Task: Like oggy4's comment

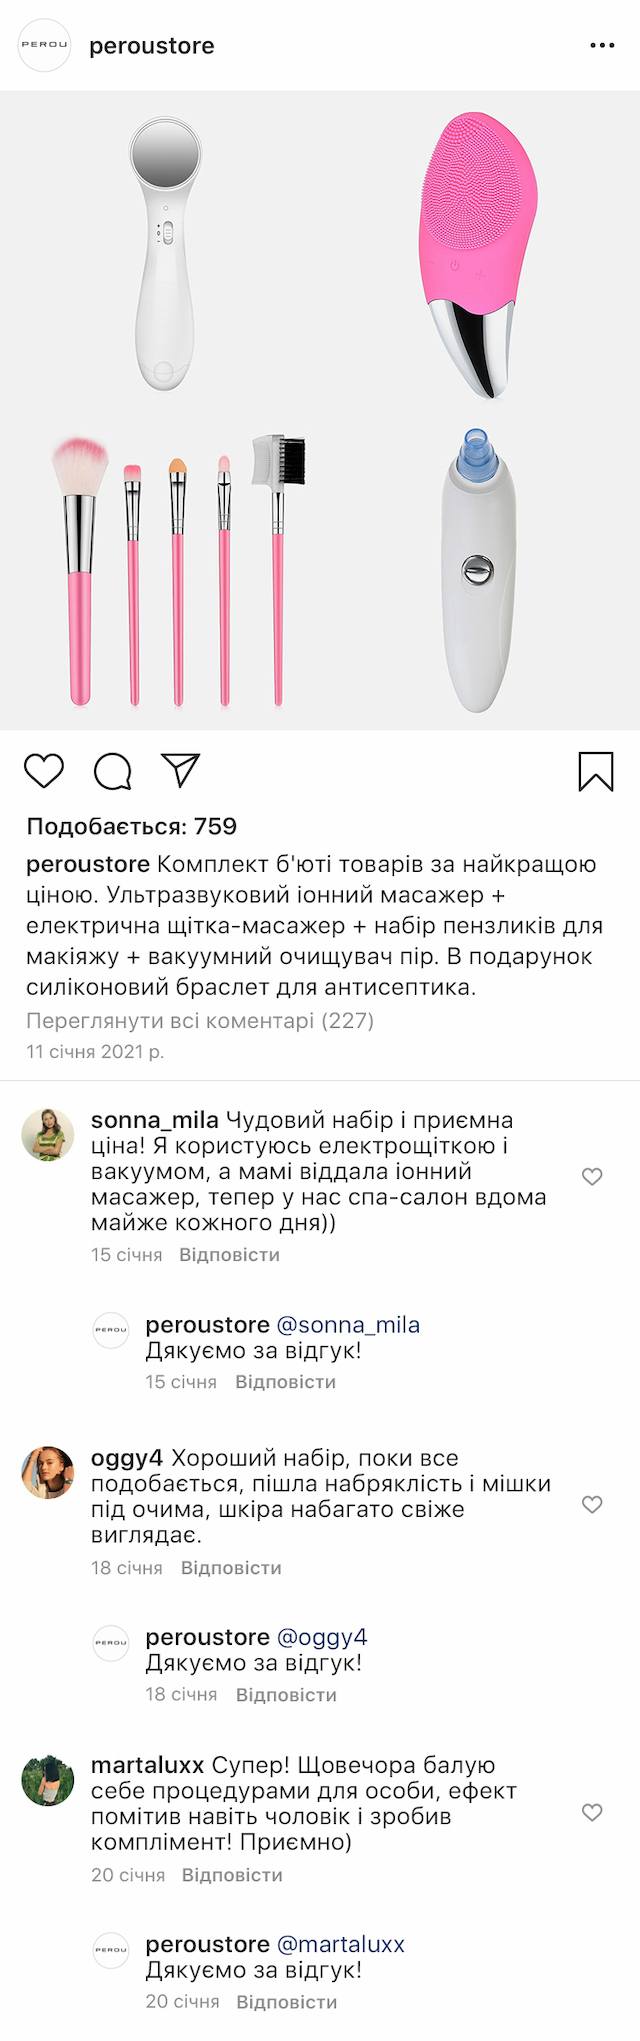Action: (592, 1504)
